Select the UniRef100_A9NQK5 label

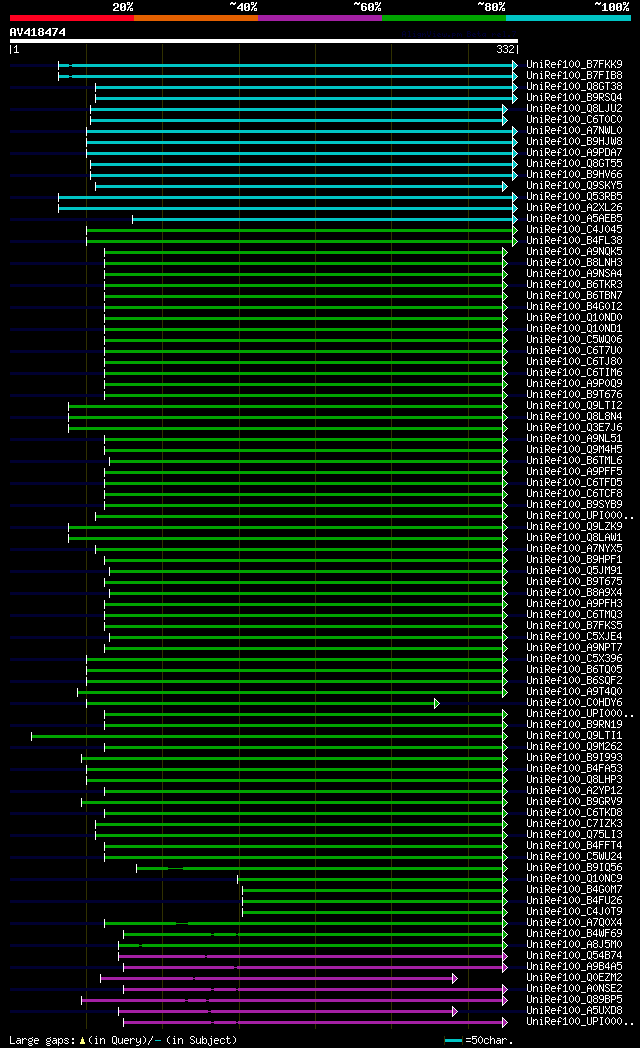pos(574,252)
